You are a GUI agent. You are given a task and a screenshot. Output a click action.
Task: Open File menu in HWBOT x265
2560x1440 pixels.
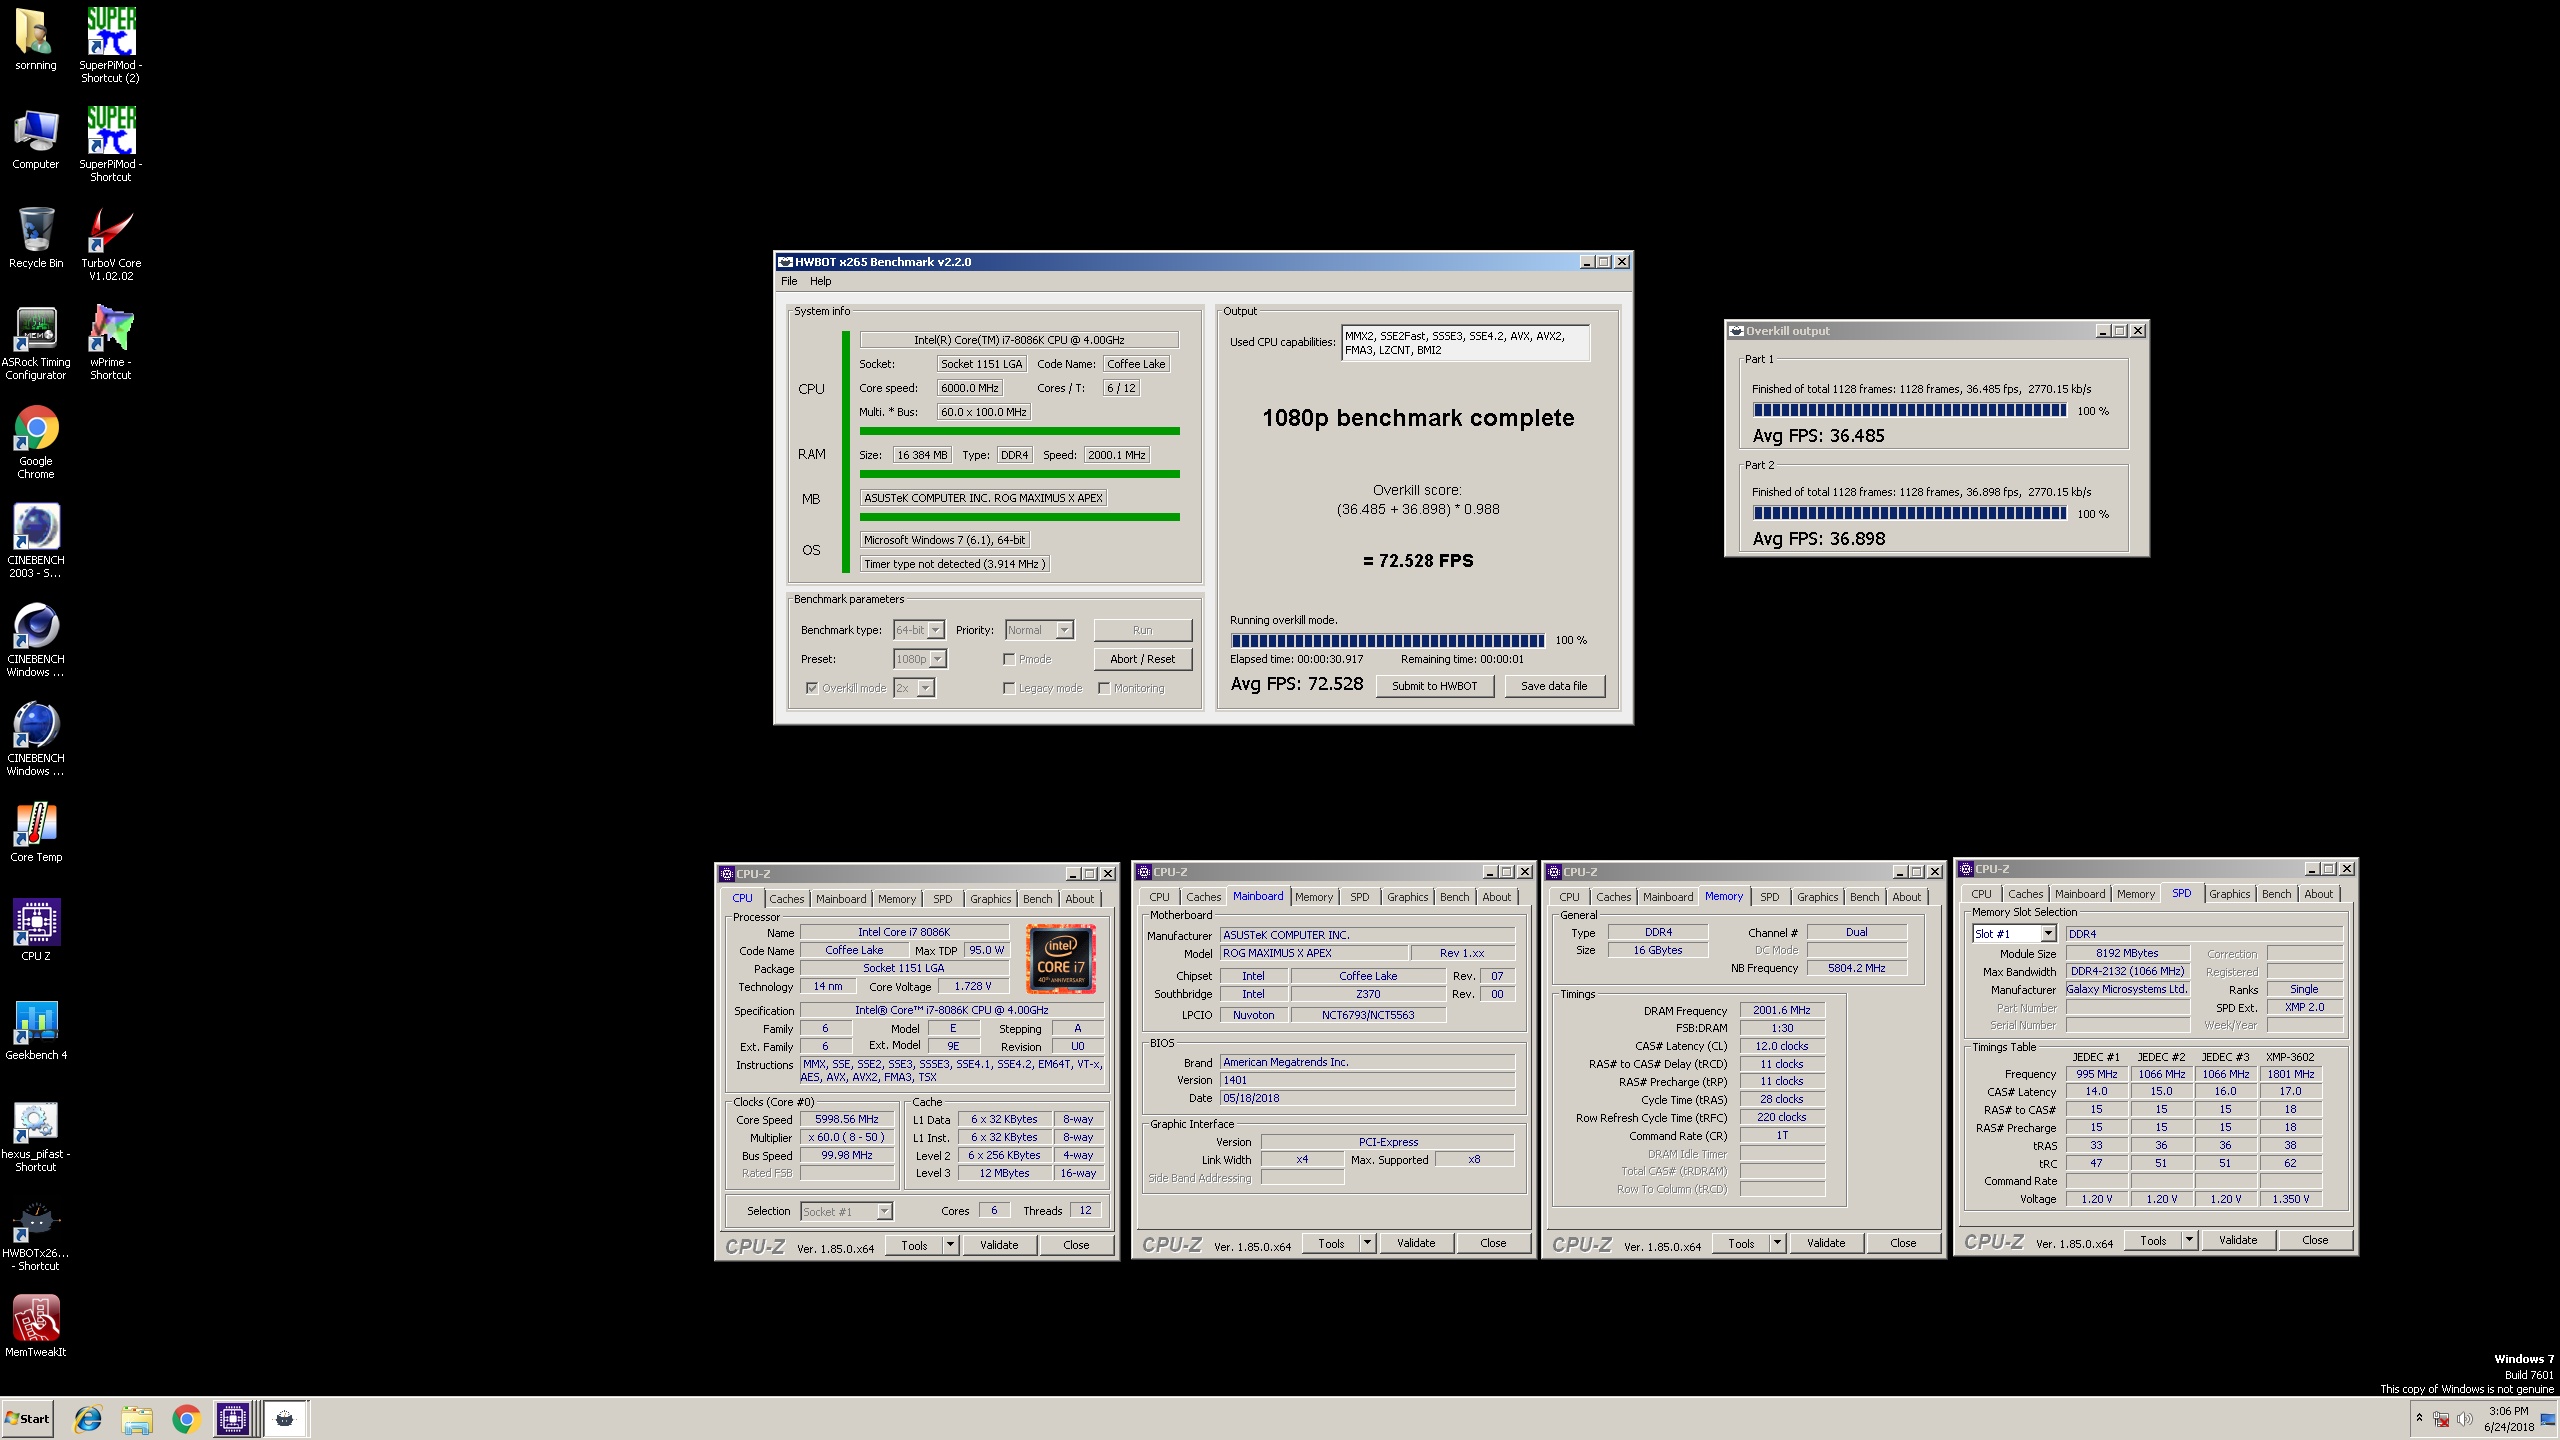pos(789,281)
